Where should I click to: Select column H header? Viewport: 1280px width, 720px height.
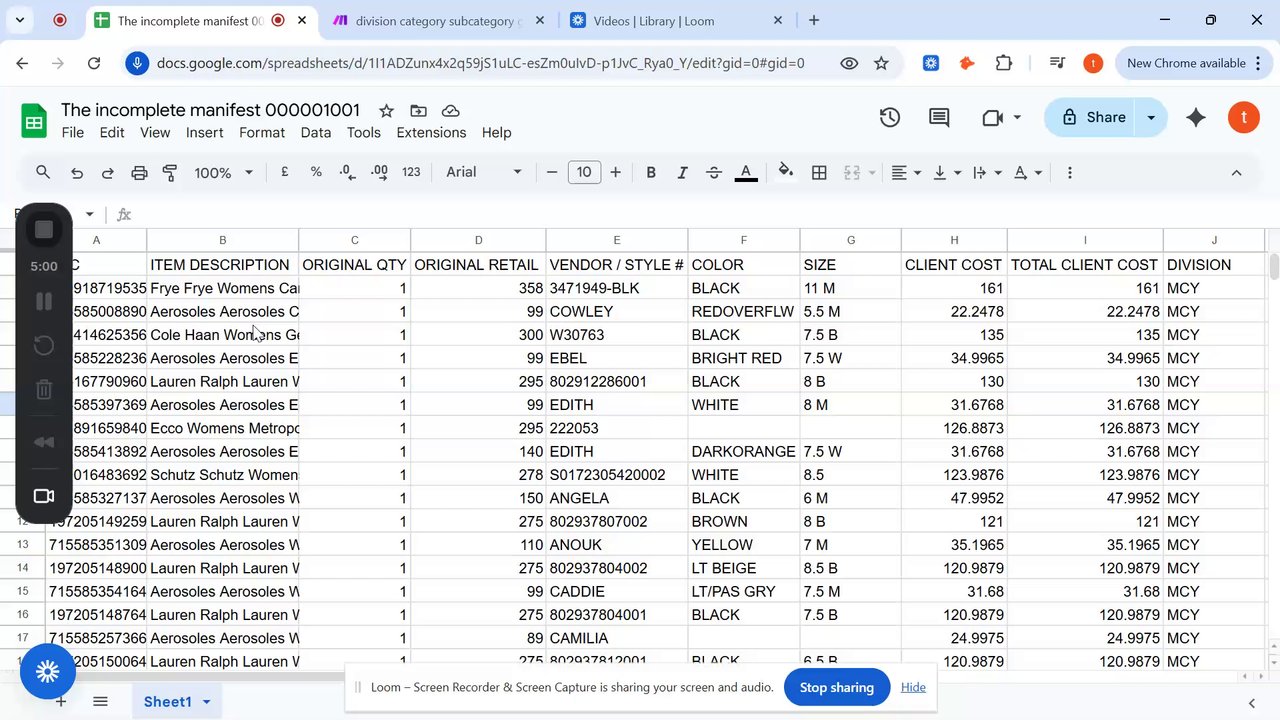(954, 240)
